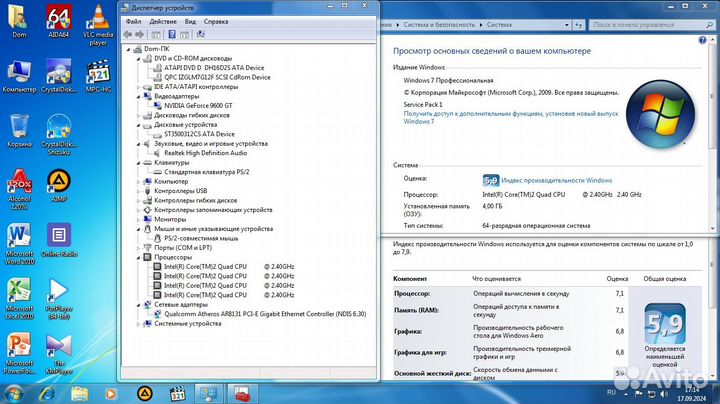720x404 pixels.
Task: Select the Qualcomm Atheros AR8131 Ethernet Controller
Action: tap(265, 314)
